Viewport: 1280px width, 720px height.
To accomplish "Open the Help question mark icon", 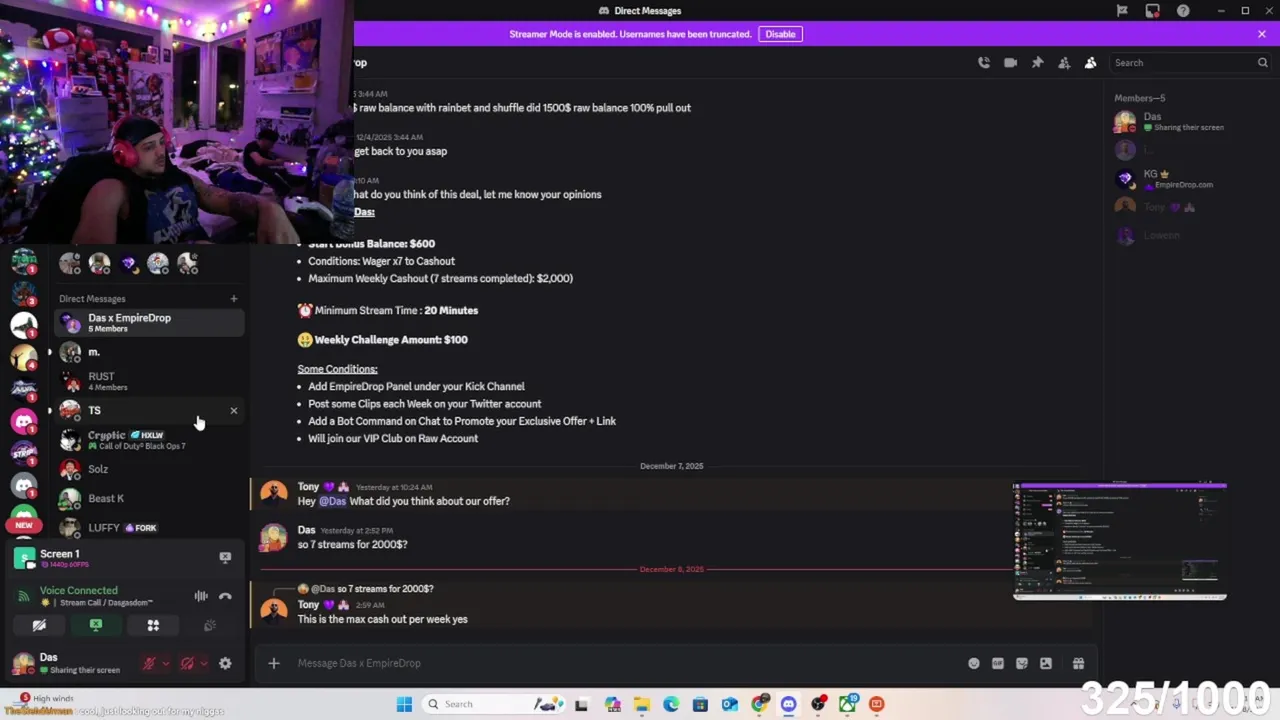I will [x=1184, y=11].
